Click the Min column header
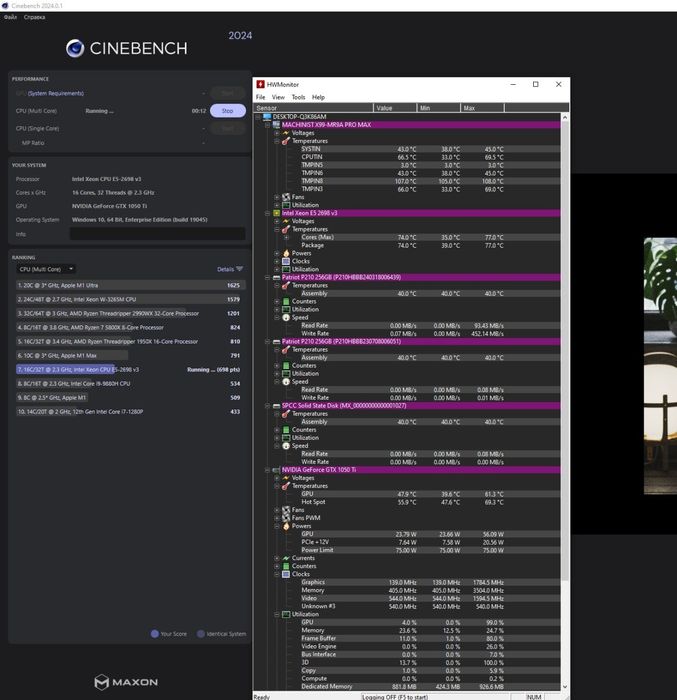The height and width of the screenshot is (700, 677). [439, 108]
